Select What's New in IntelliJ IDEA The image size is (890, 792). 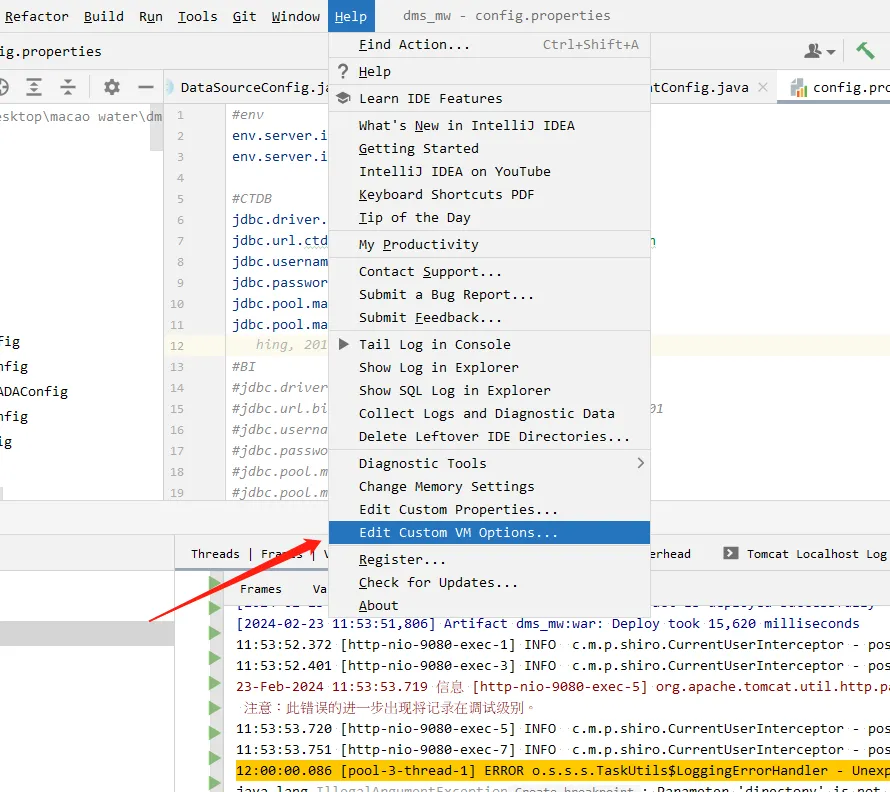tap(489, 125)
